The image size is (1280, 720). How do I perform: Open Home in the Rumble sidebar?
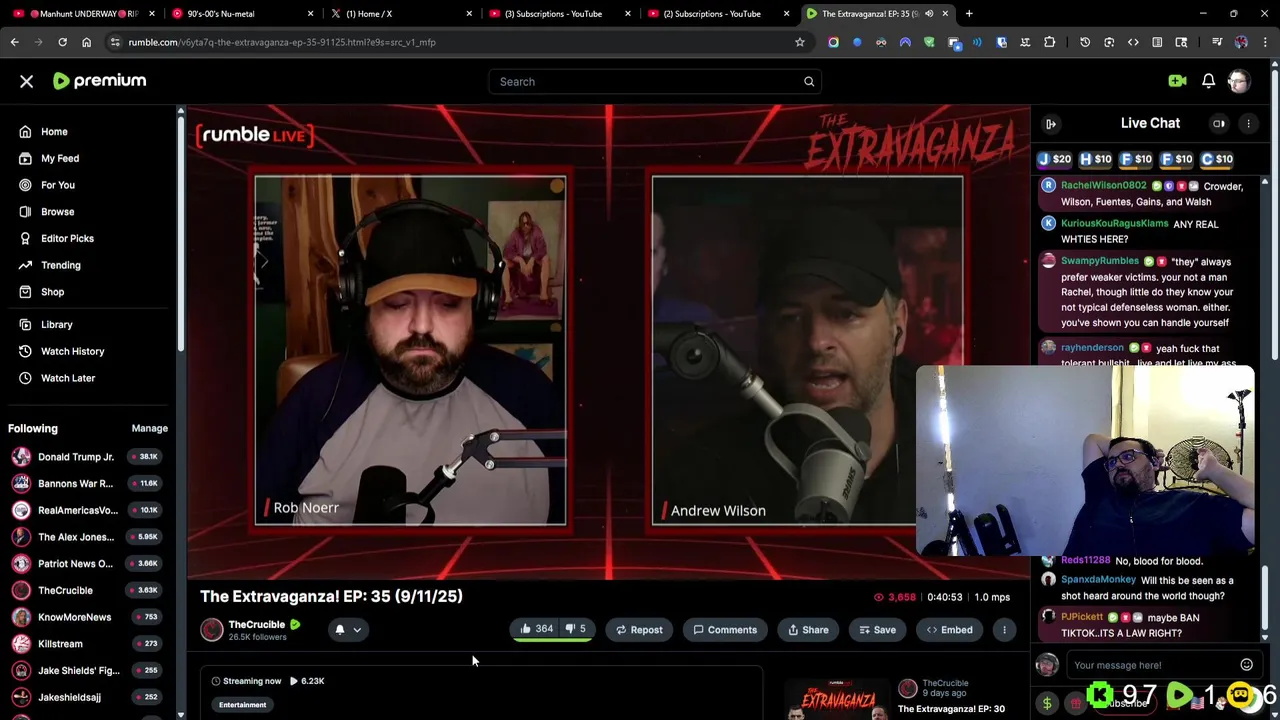(54, 131)
